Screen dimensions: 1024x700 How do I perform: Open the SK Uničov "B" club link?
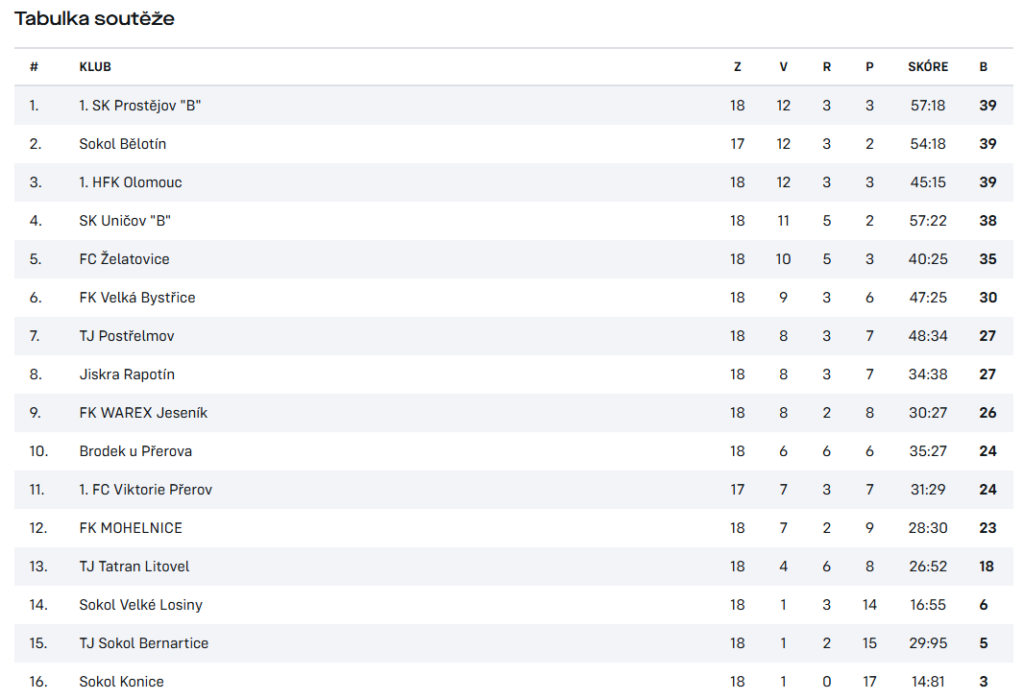pos(125,221)
